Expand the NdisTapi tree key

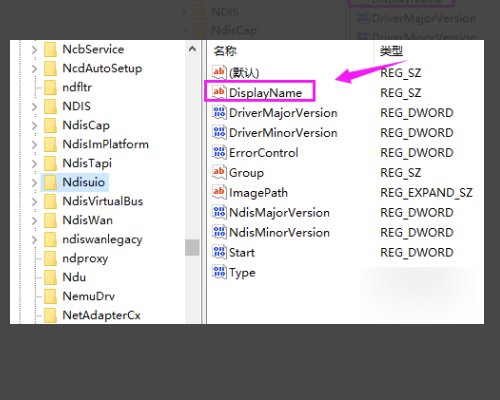pyautogui.click(x=34, y=163)
